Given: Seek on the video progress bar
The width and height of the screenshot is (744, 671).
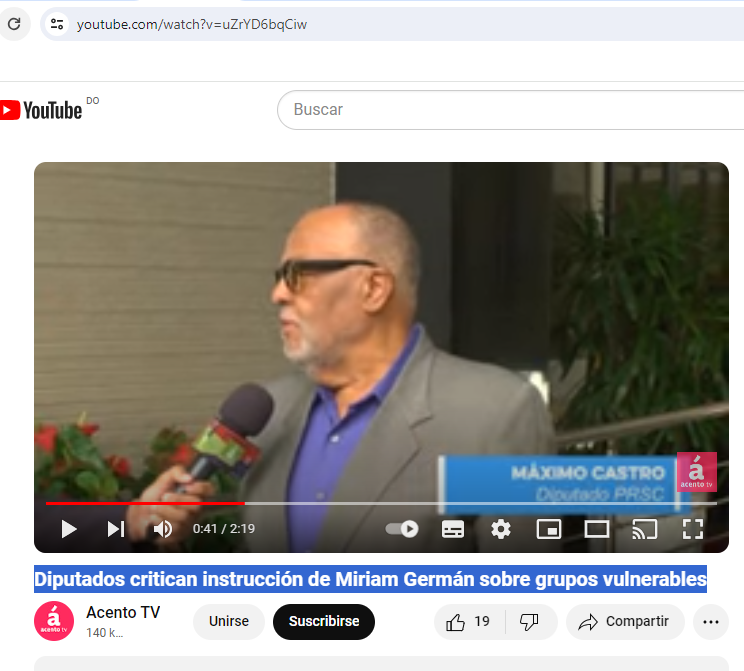Looking at the screenshot, I should pyautogui.click(x=381, y=503).
